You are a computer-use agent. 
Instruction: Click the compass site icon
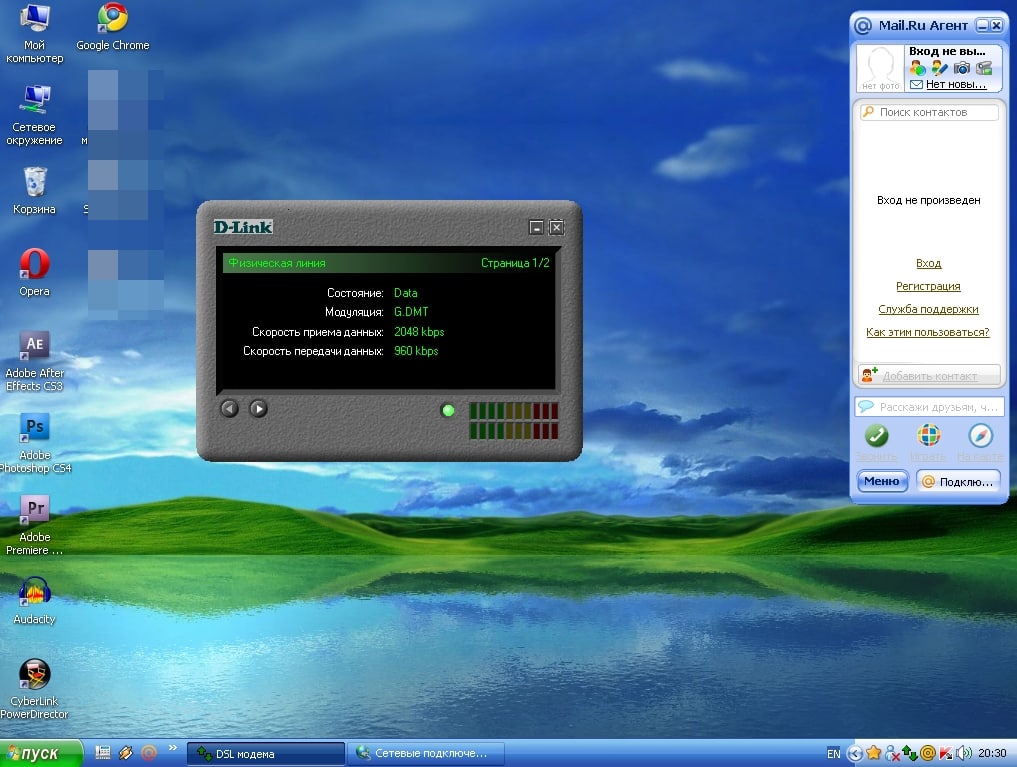(981, 435)
